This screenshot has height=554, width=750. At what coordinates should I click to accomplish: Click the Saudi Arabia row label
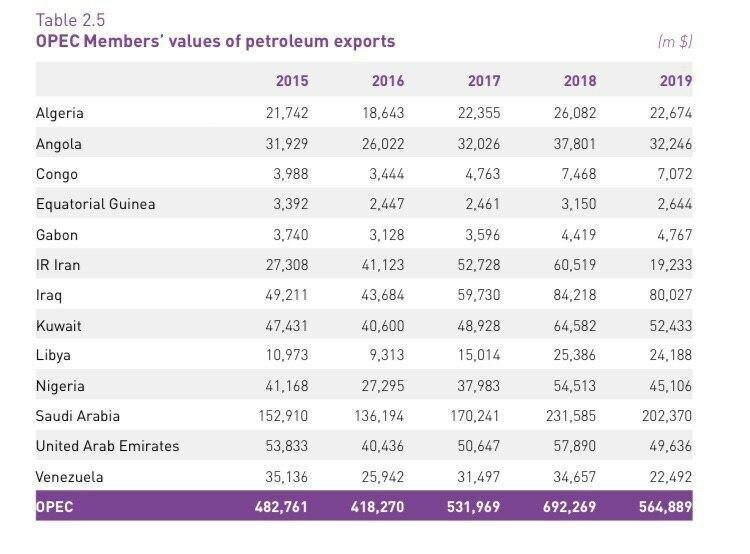(77, 416)
